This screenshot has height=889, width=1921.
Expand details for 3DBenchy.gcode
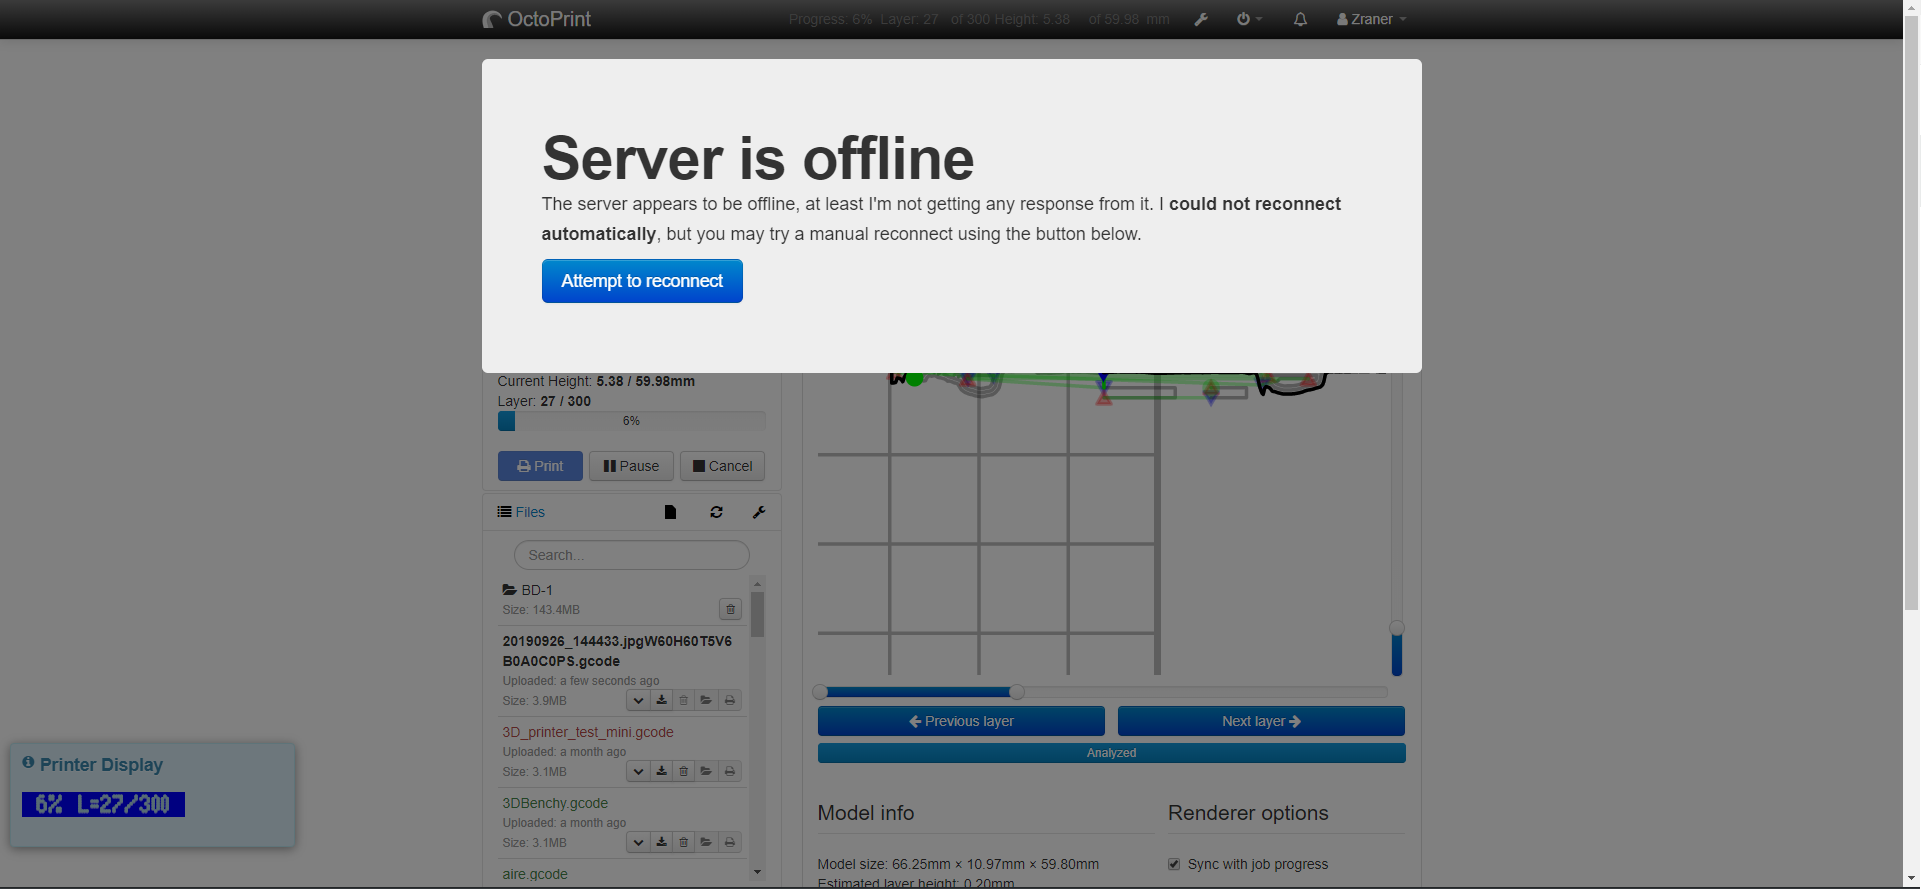[x=638, y=842]
